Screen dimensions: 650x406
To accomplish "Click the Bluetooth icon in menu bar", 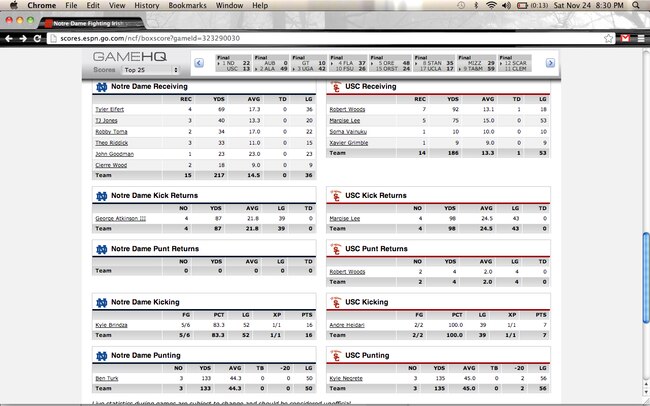I will [x=476, y=5].
